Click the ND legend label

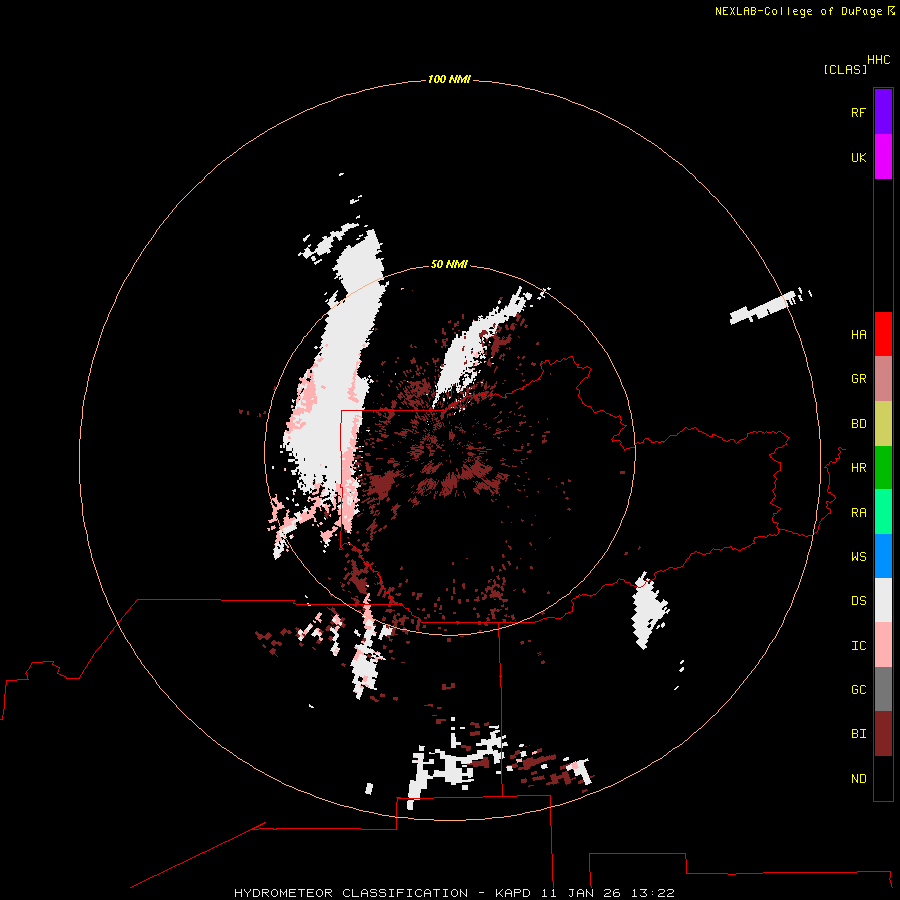click(x=858, y=779)
